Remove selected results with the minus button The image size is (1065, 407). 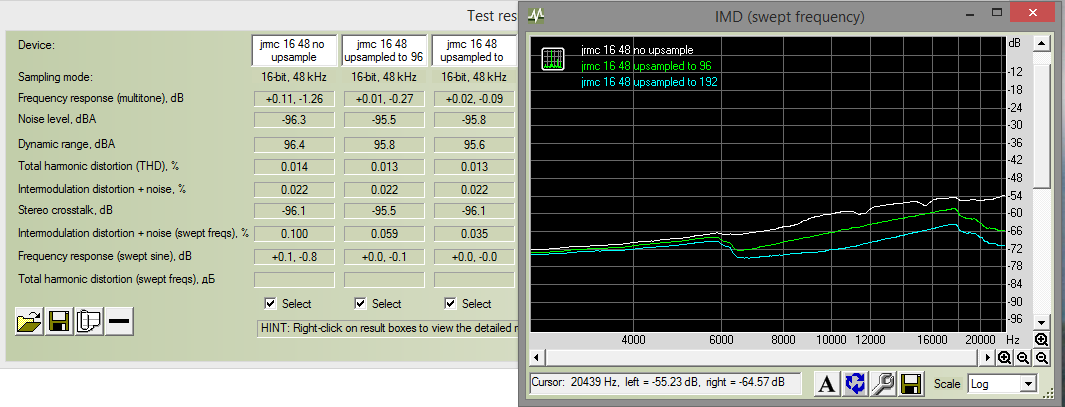point(120,321)
